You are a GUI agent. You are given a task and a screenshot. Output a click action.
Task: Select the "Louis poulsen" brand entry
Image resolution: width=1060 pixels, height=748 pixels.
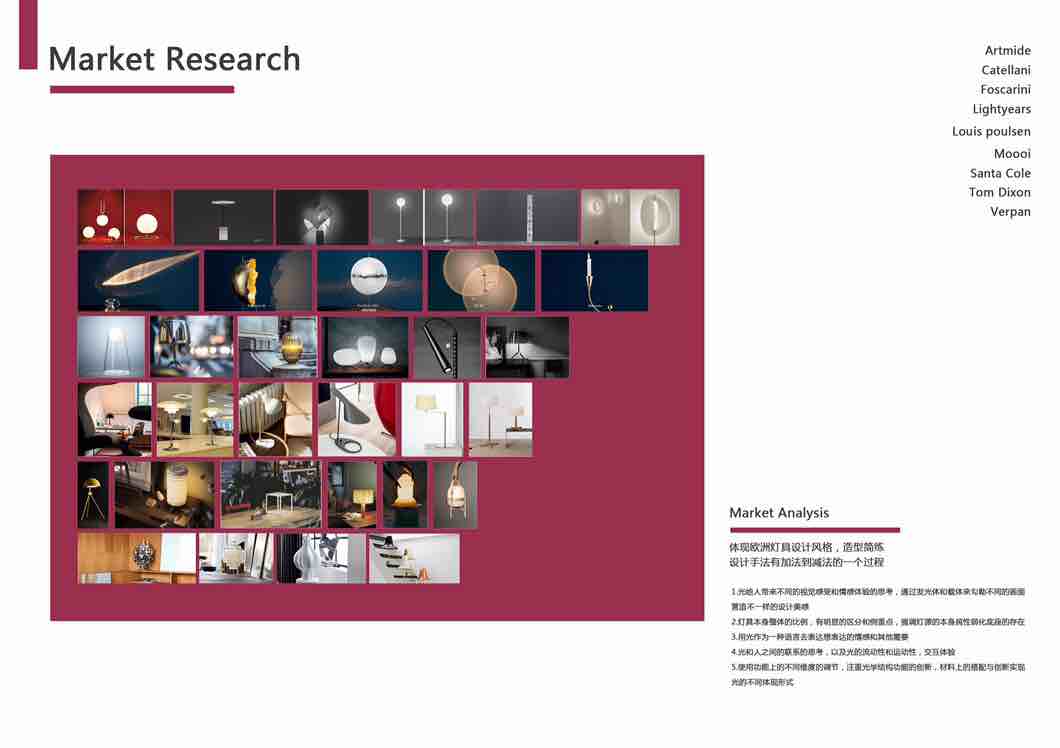[x=991, y=131]
